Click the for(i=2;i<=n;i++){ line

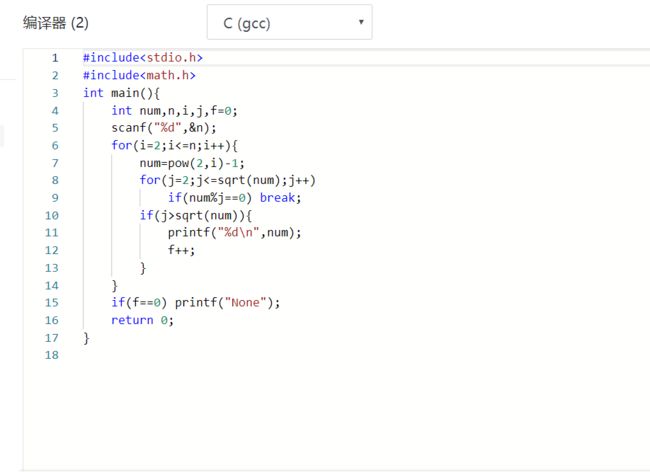pos(174,145)
